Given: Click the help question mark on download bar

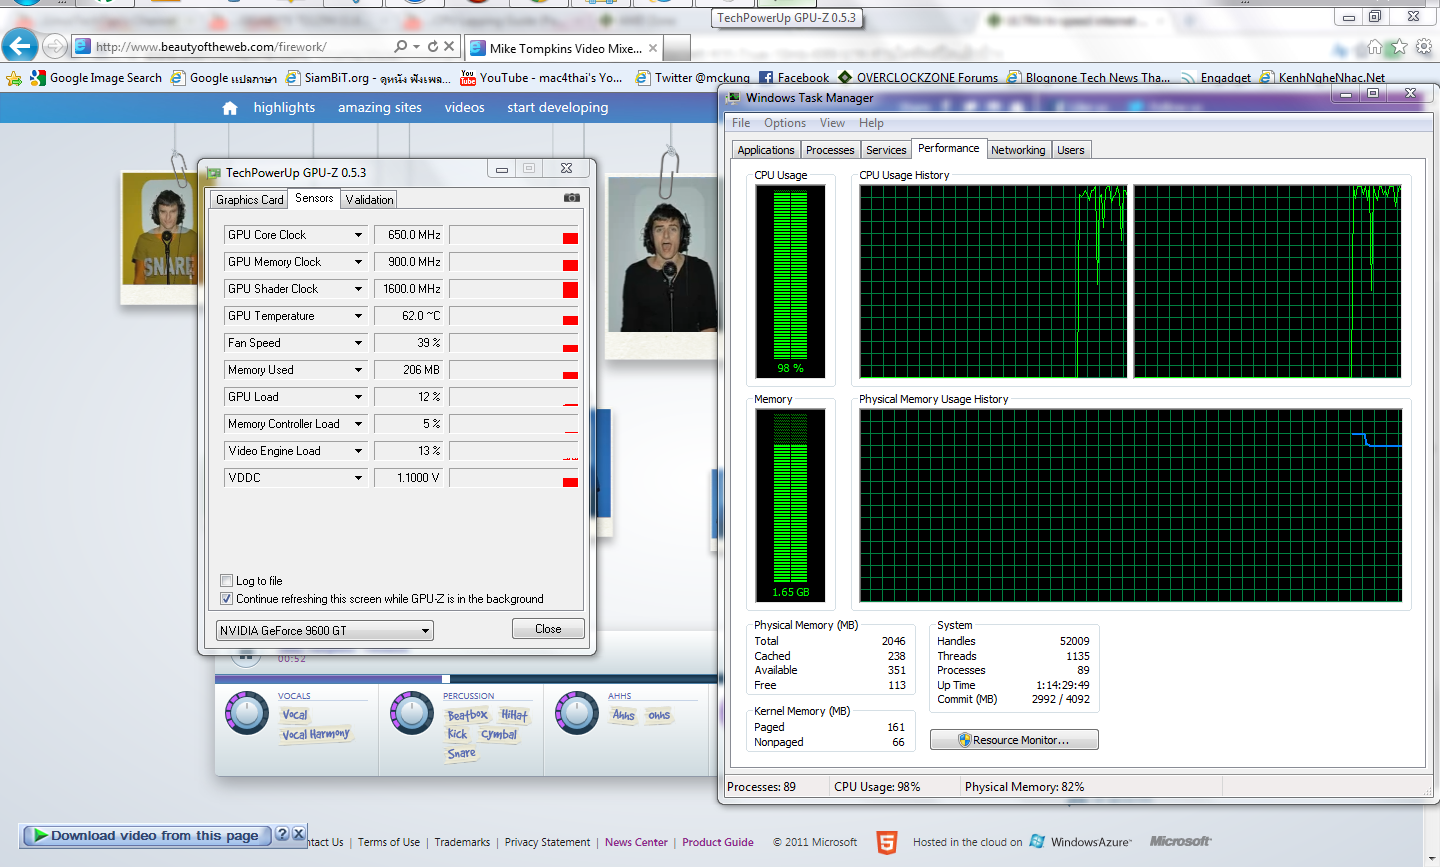Looking at the screenshot, I should (x=282, y=834).
